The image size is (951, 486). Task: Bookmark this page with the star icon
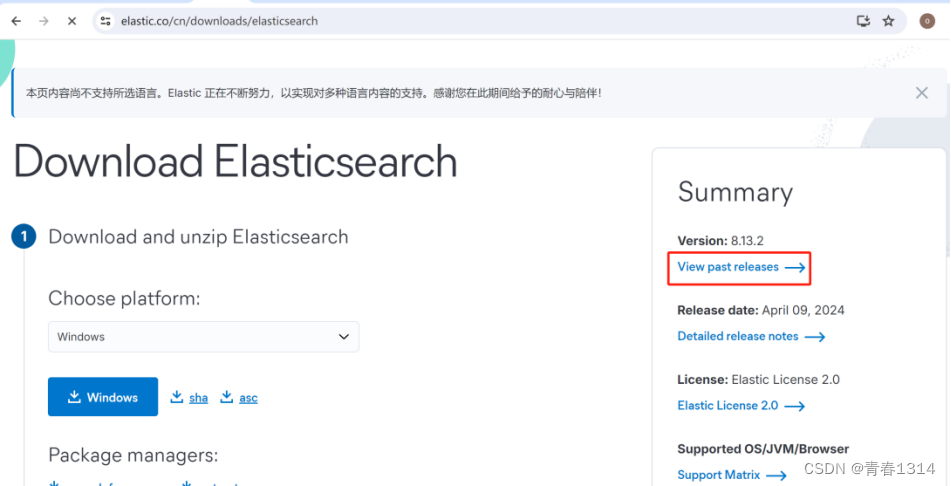pos(889,21)
